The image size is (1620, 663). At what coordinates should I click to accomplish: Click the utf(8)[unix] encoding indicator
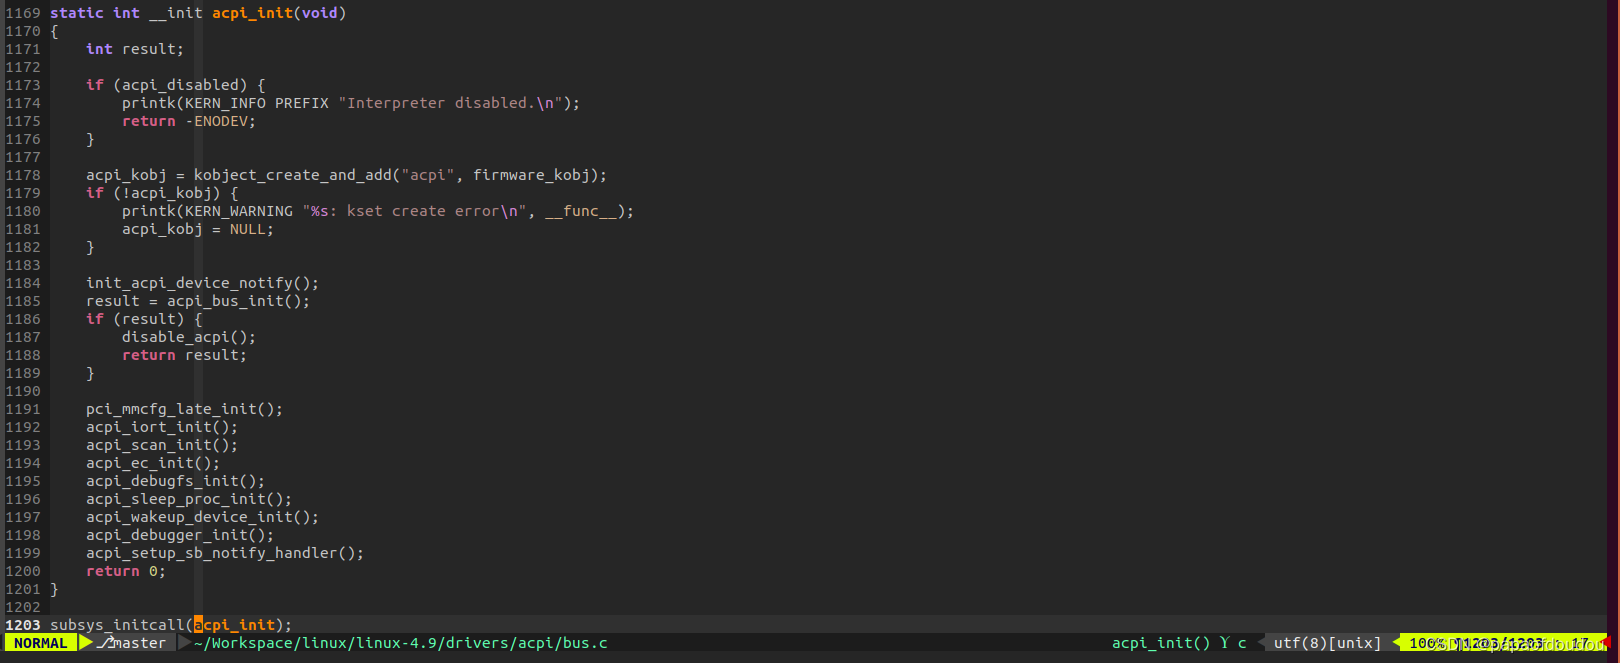coord(1327,643)
